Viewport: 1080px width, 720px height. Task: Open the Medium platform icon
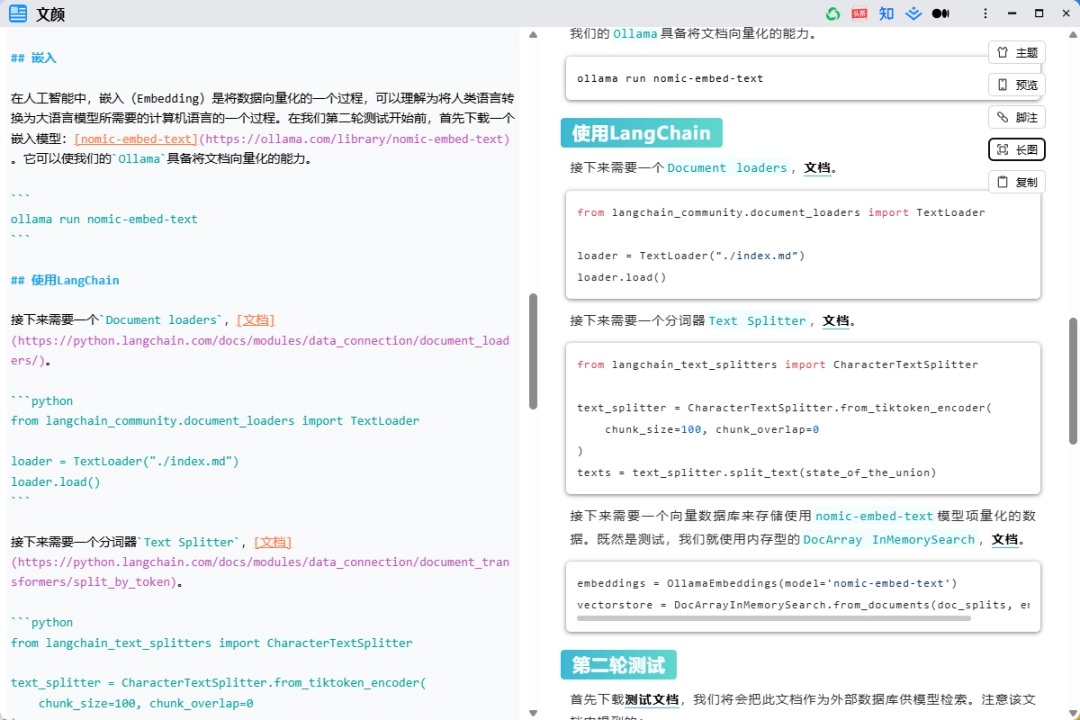[940, 14]
